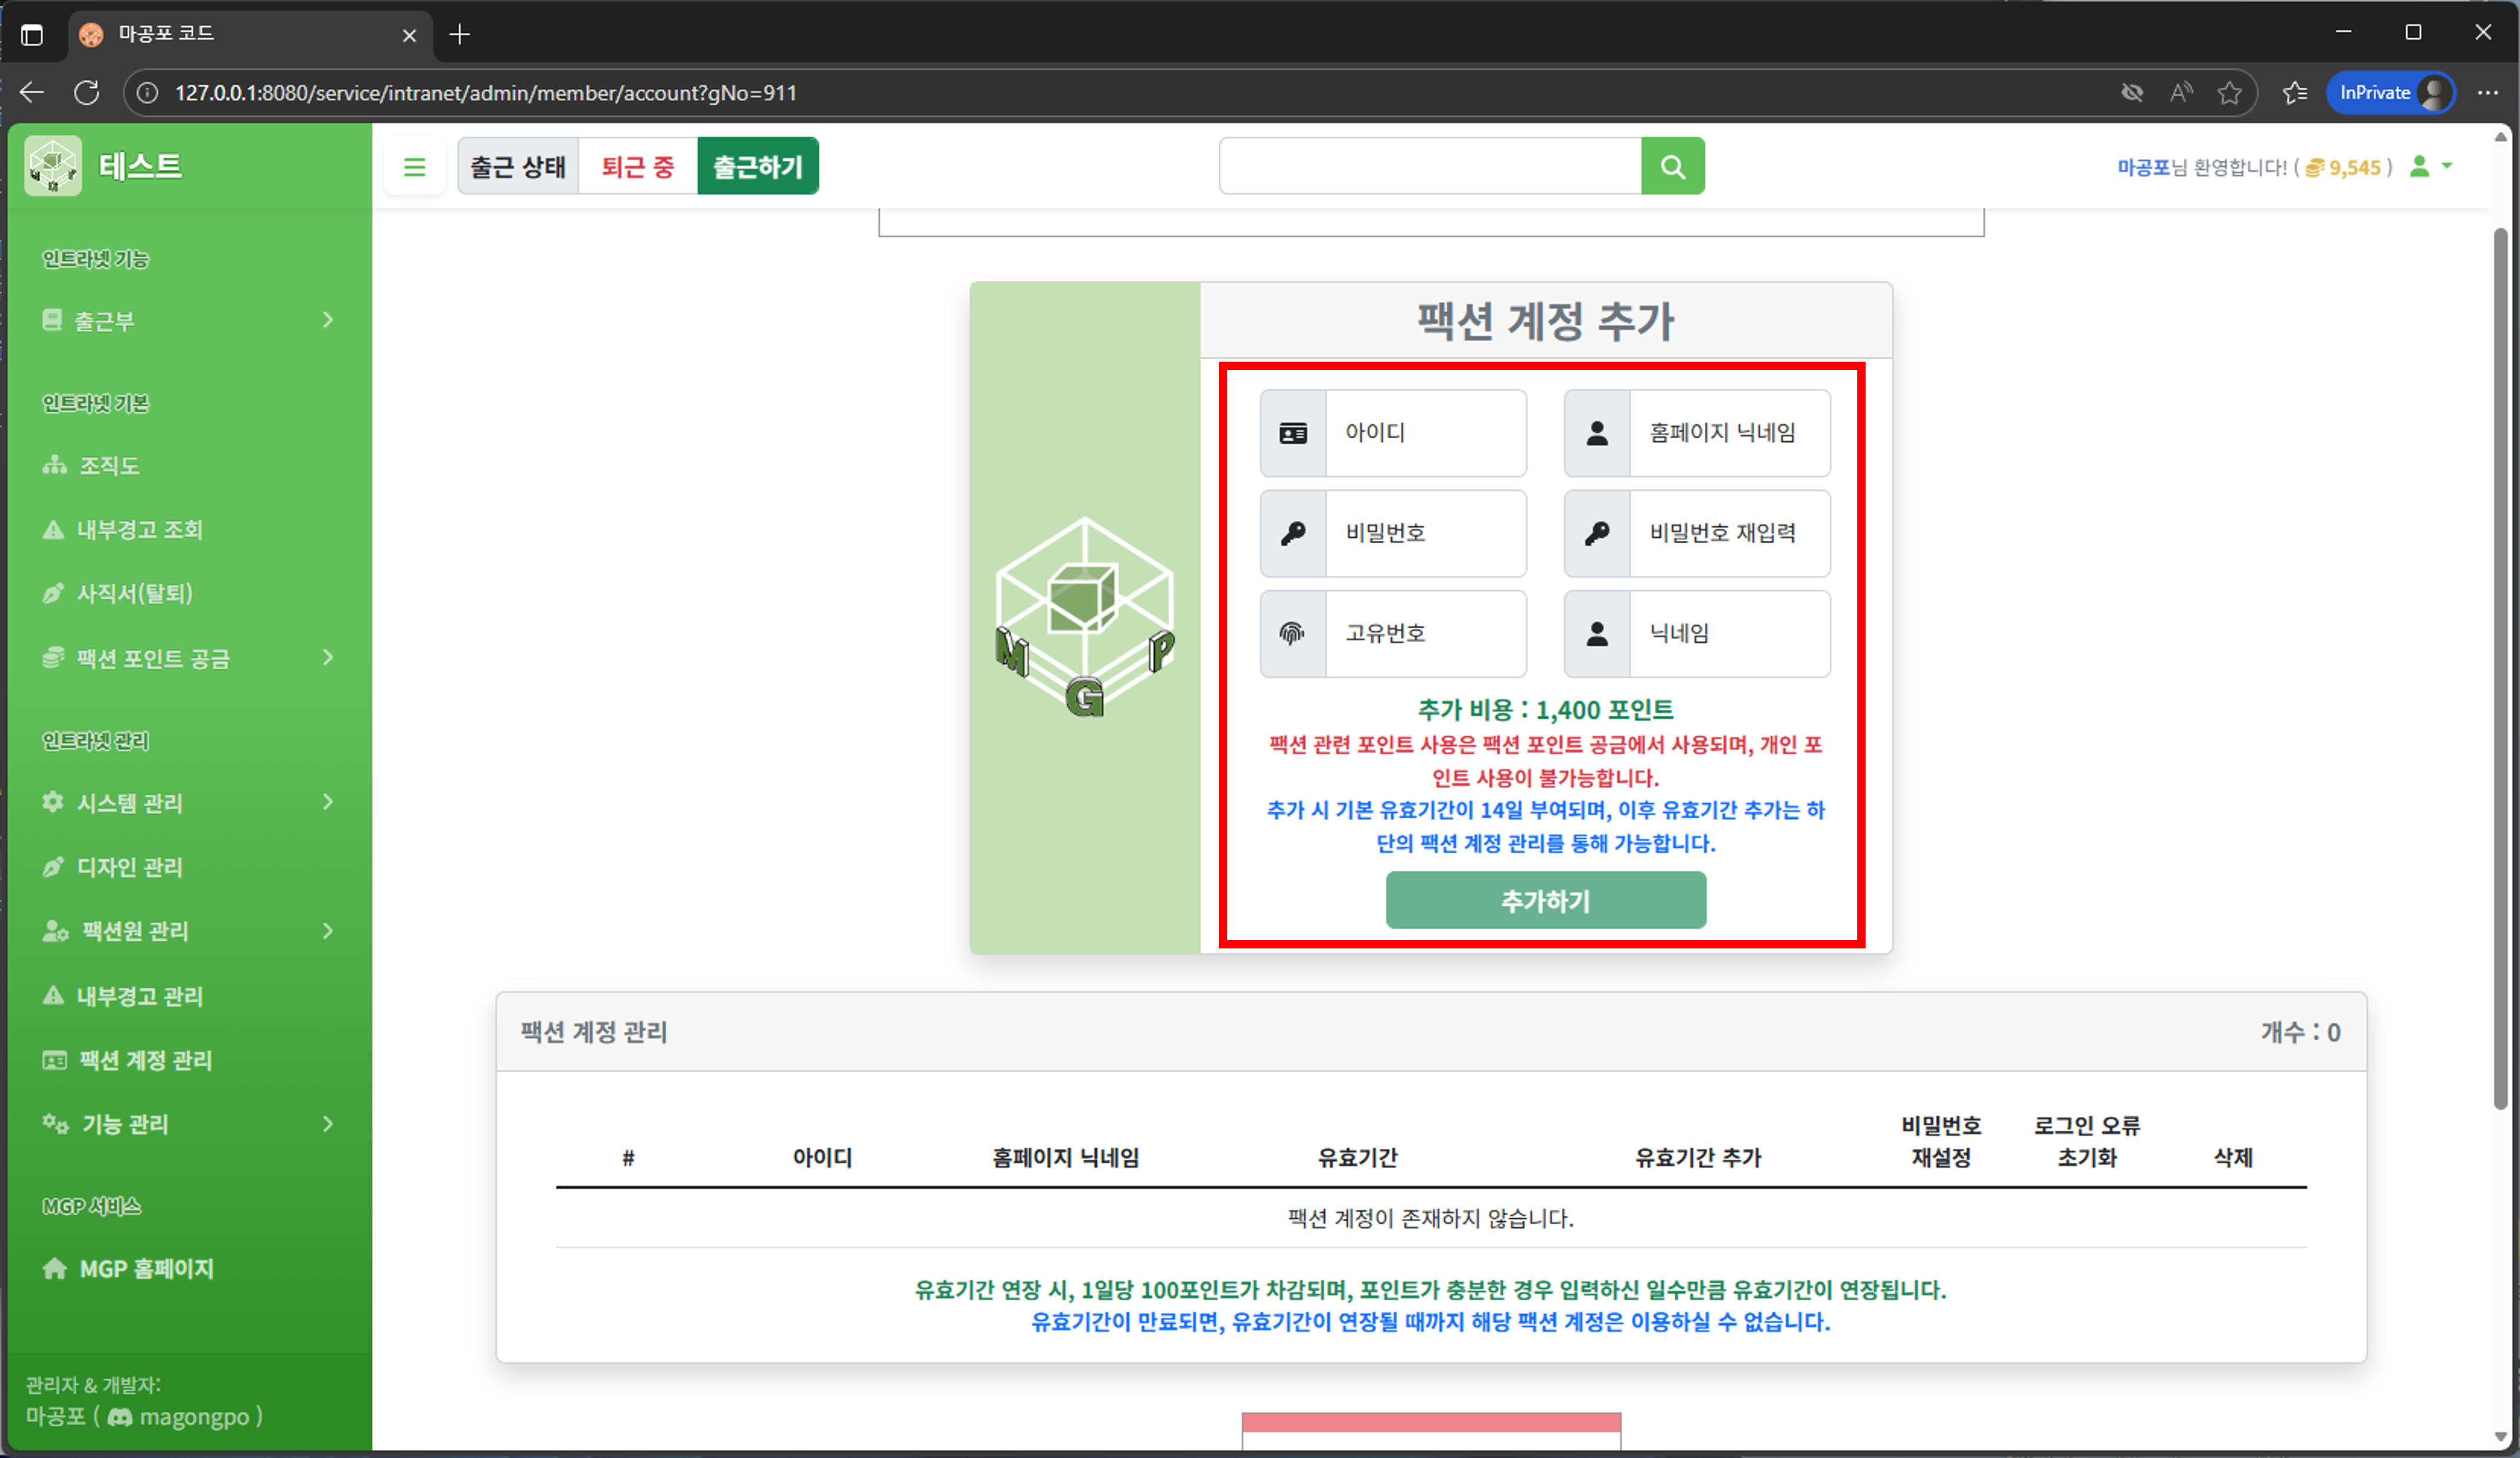Open the hamburger menu
2520x1458 pixels.
pos(414,166)
